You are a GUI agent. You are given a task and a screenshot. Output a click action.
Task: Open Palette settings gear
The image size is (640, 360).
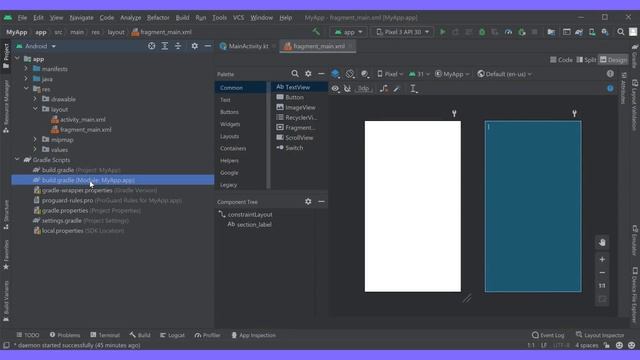pos(308,73)
